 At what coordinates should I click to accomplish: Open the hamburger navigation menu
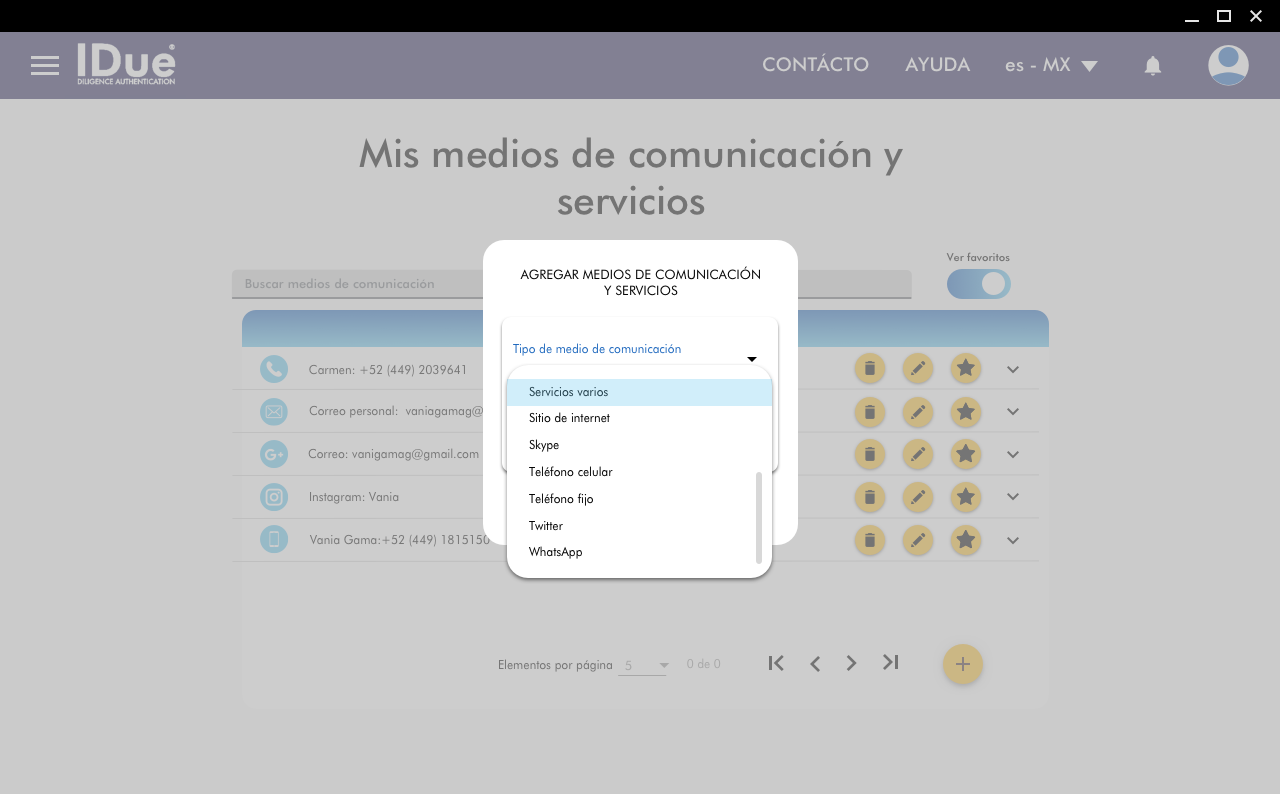pos(45,66)
